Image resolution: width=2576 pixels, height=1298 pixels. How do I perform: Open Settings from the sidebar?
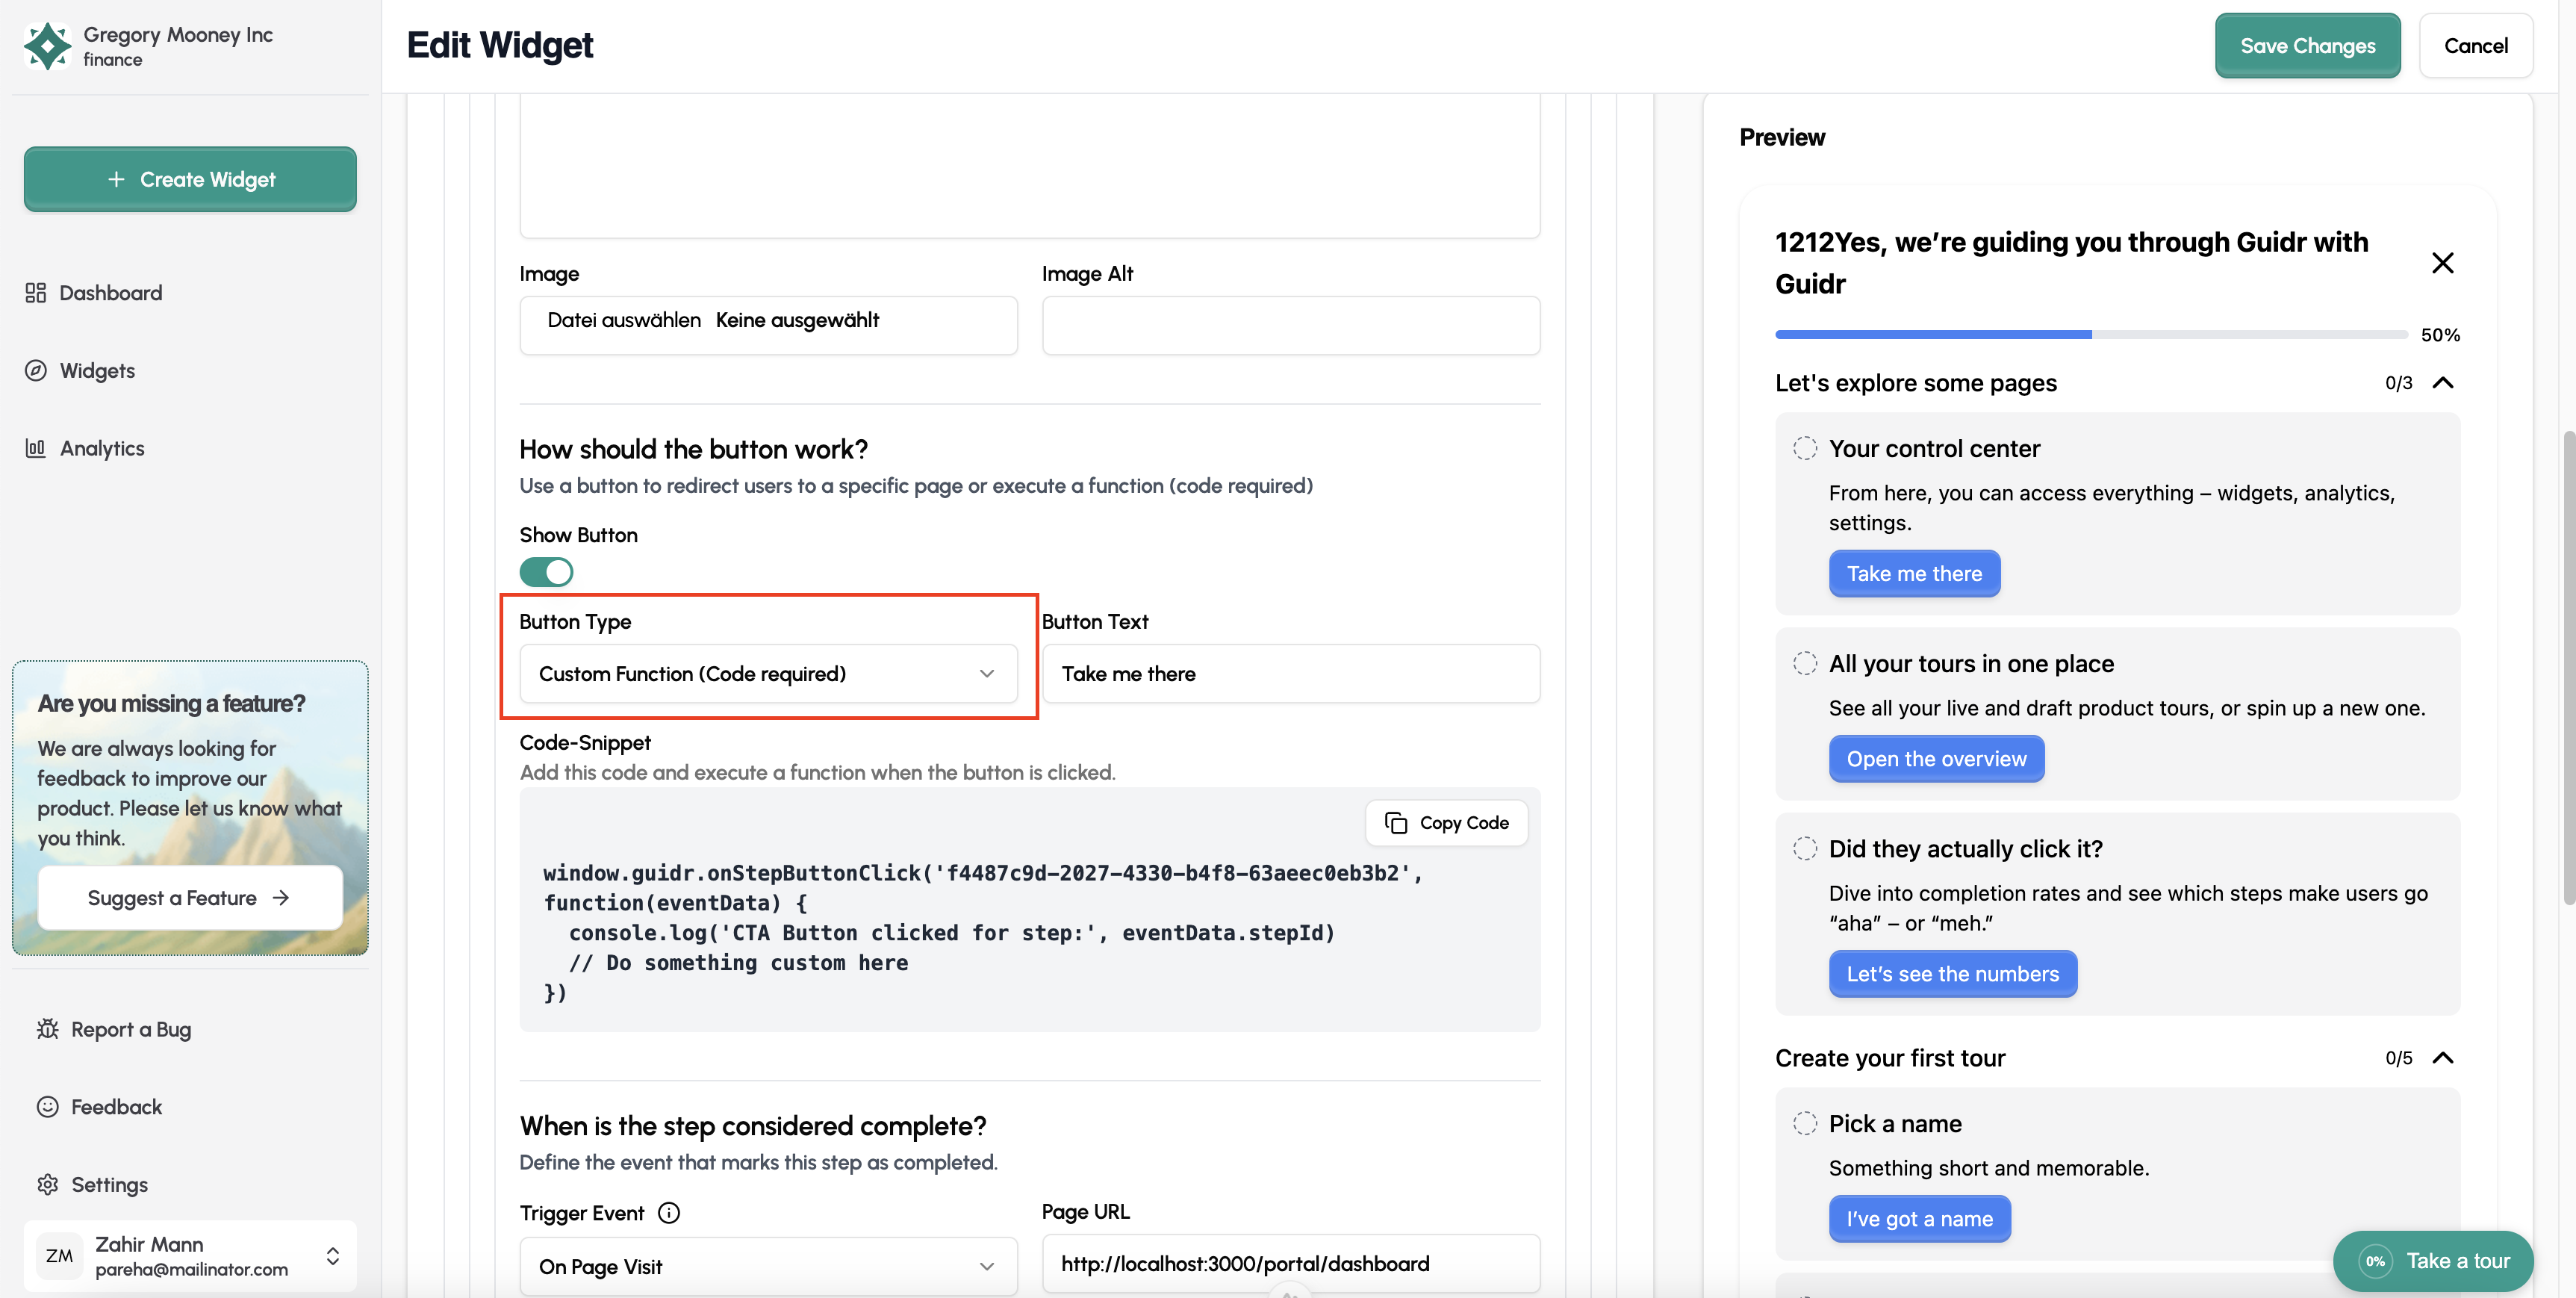coord(108,1184)
